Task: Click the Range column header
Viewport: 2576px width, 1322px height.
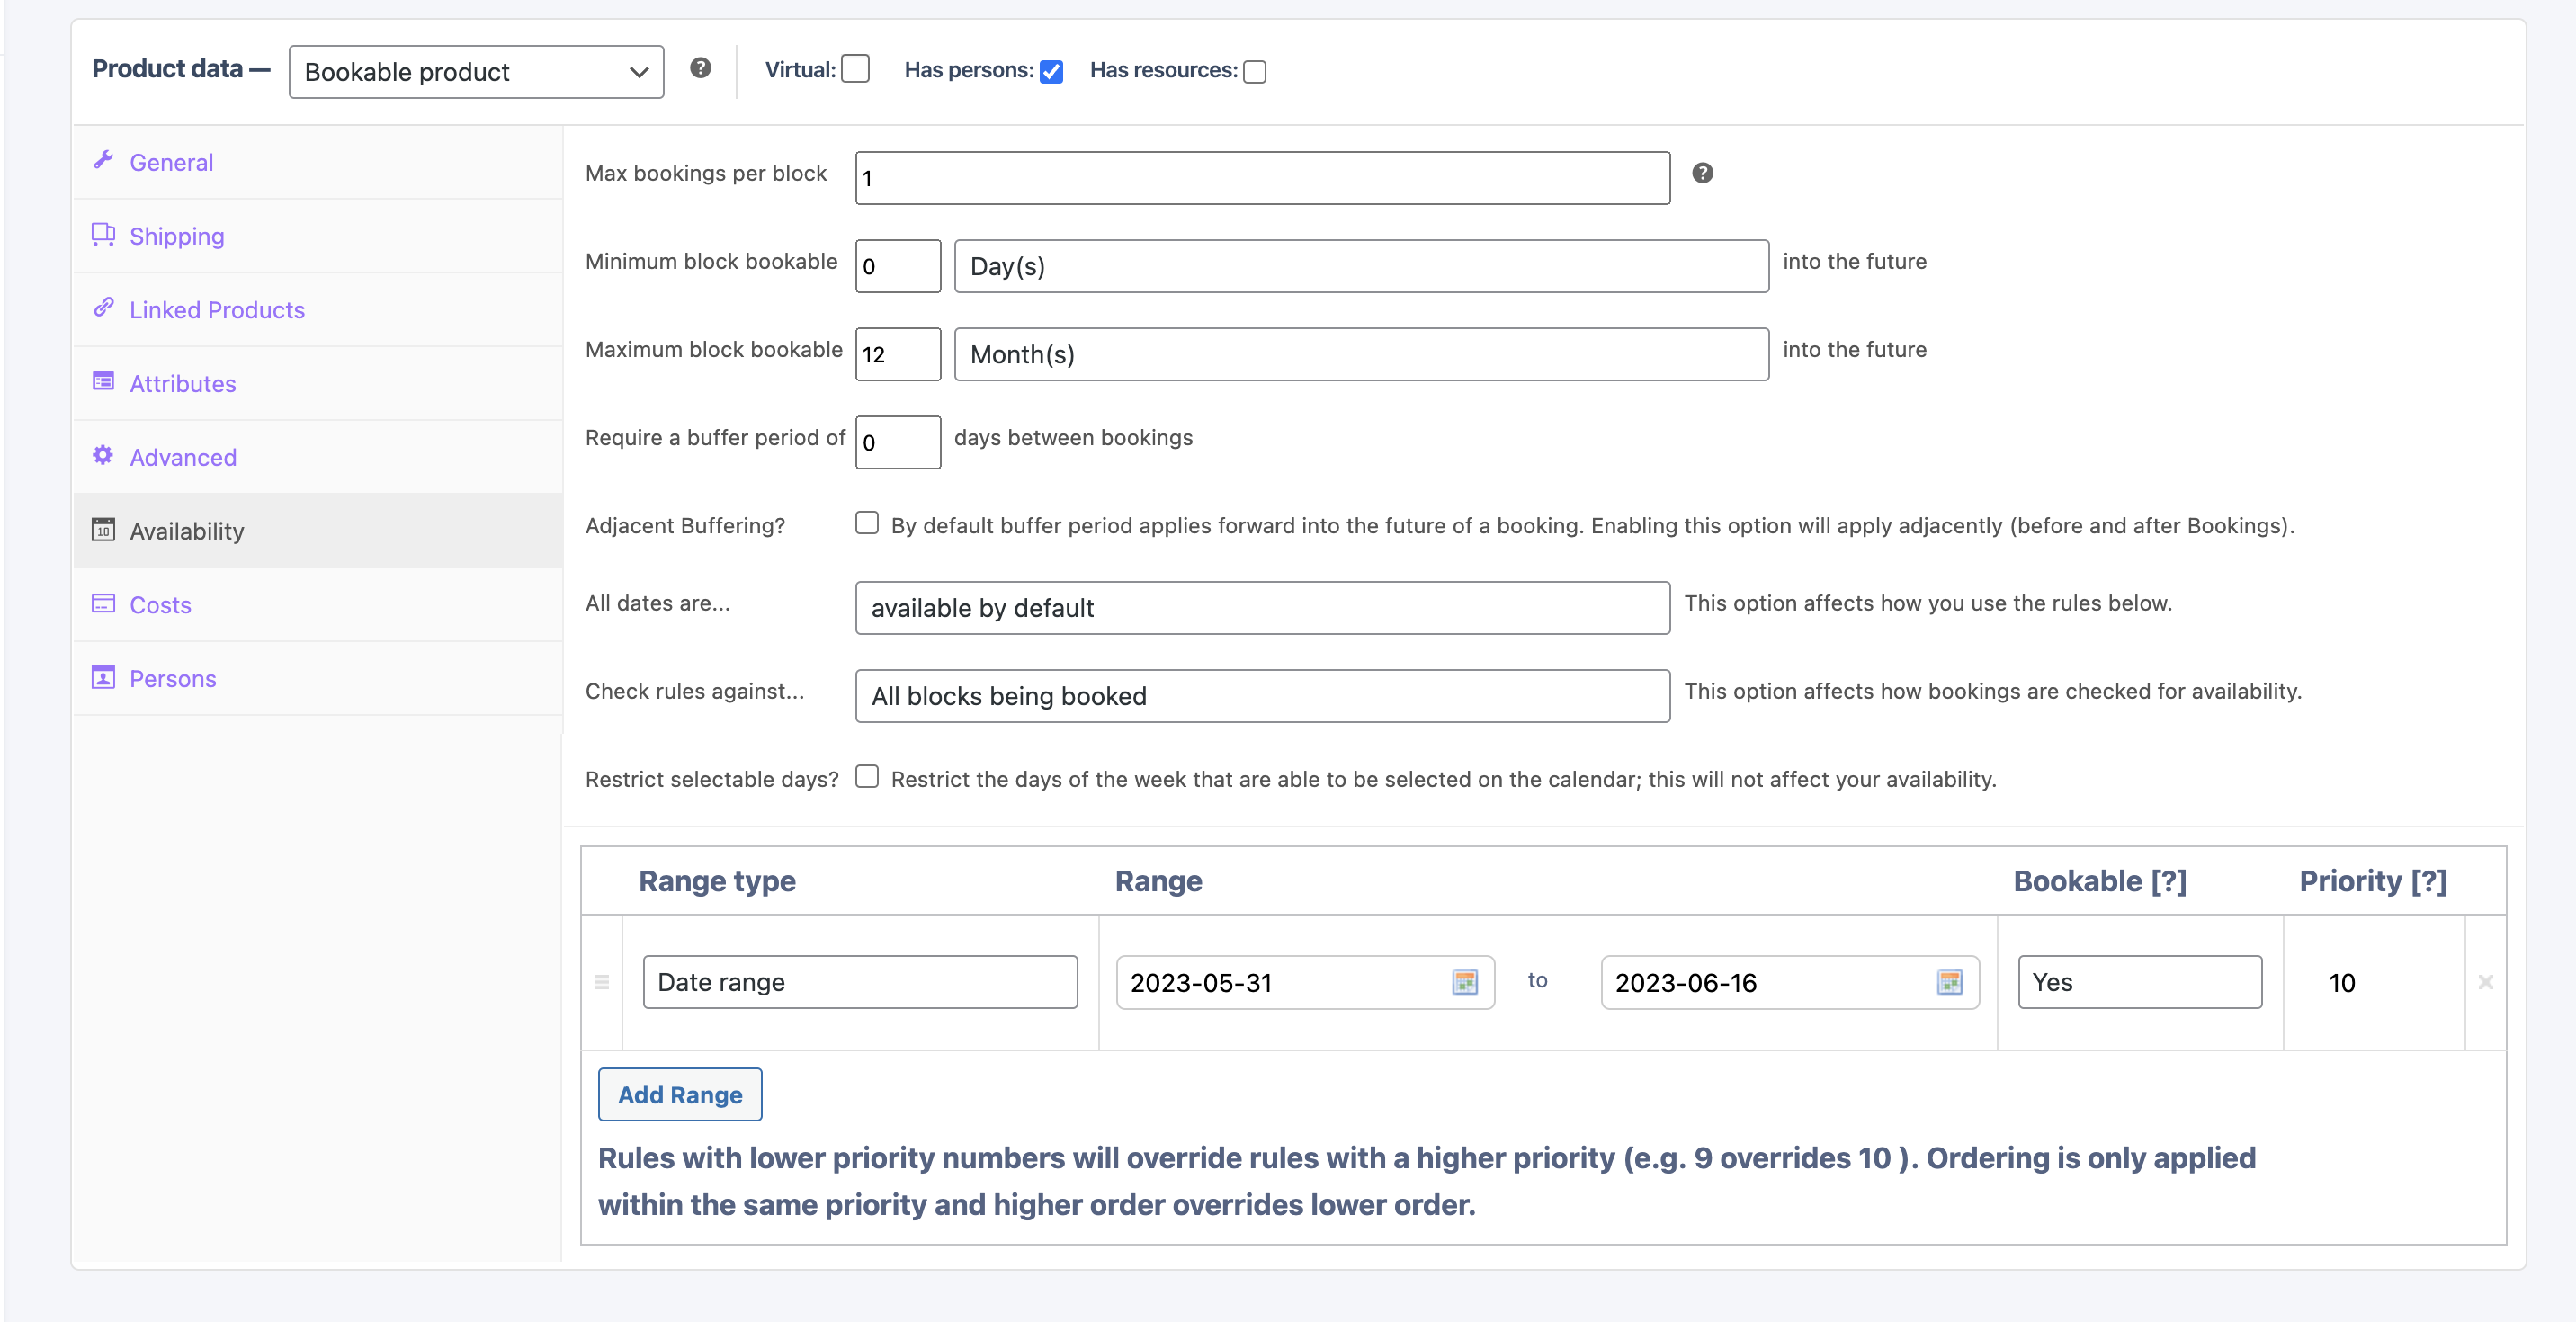Action: pos(1158,881)
